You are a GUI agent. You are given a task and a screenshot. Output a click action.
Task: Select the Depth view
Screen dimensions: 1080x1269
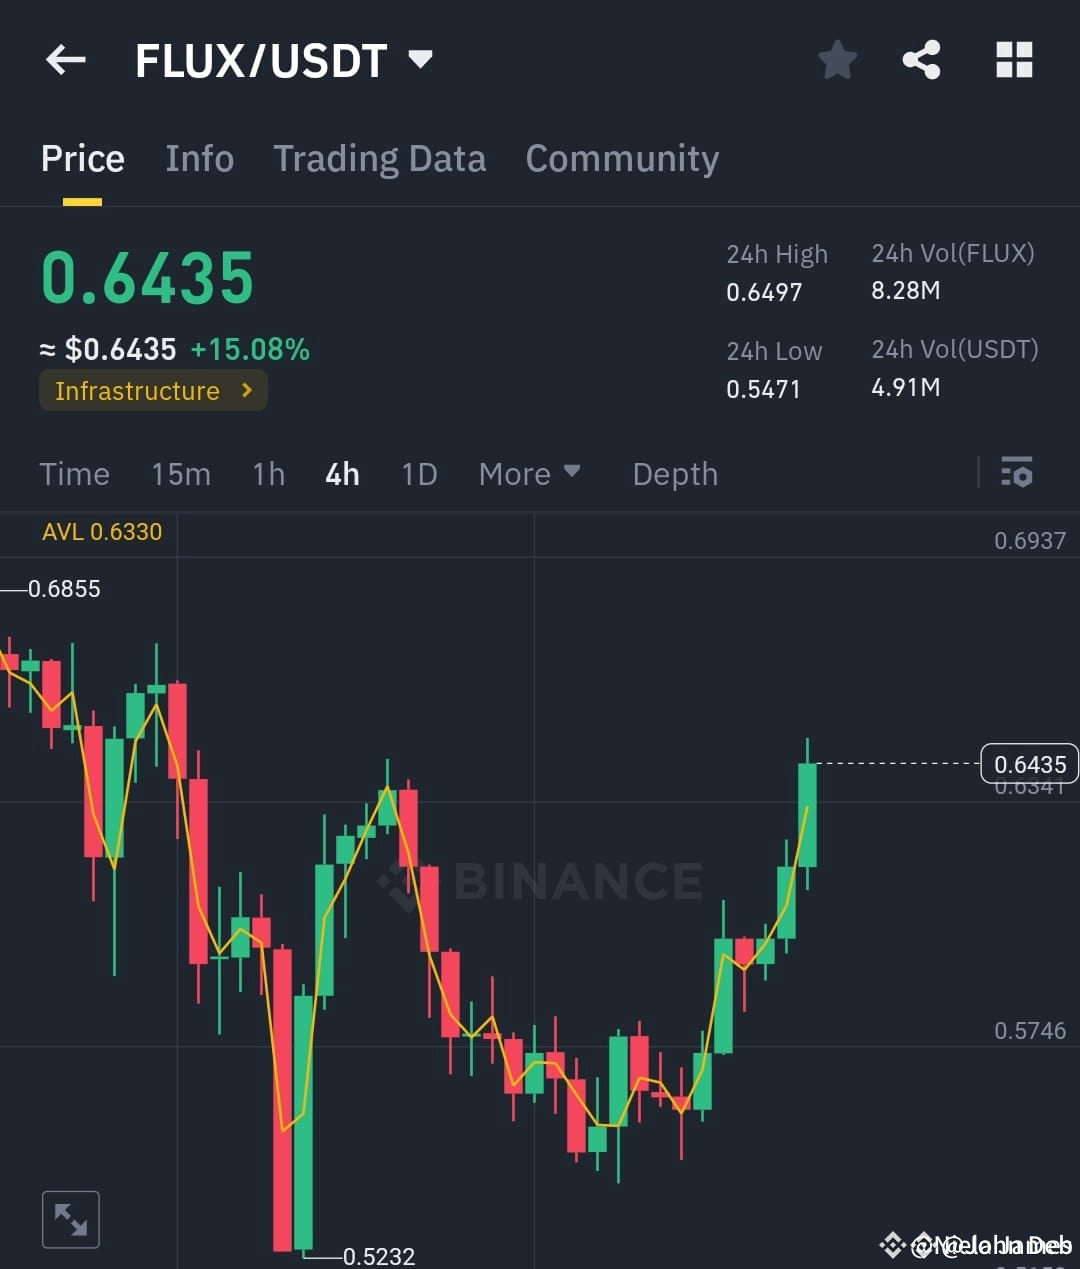coord(675,474)
